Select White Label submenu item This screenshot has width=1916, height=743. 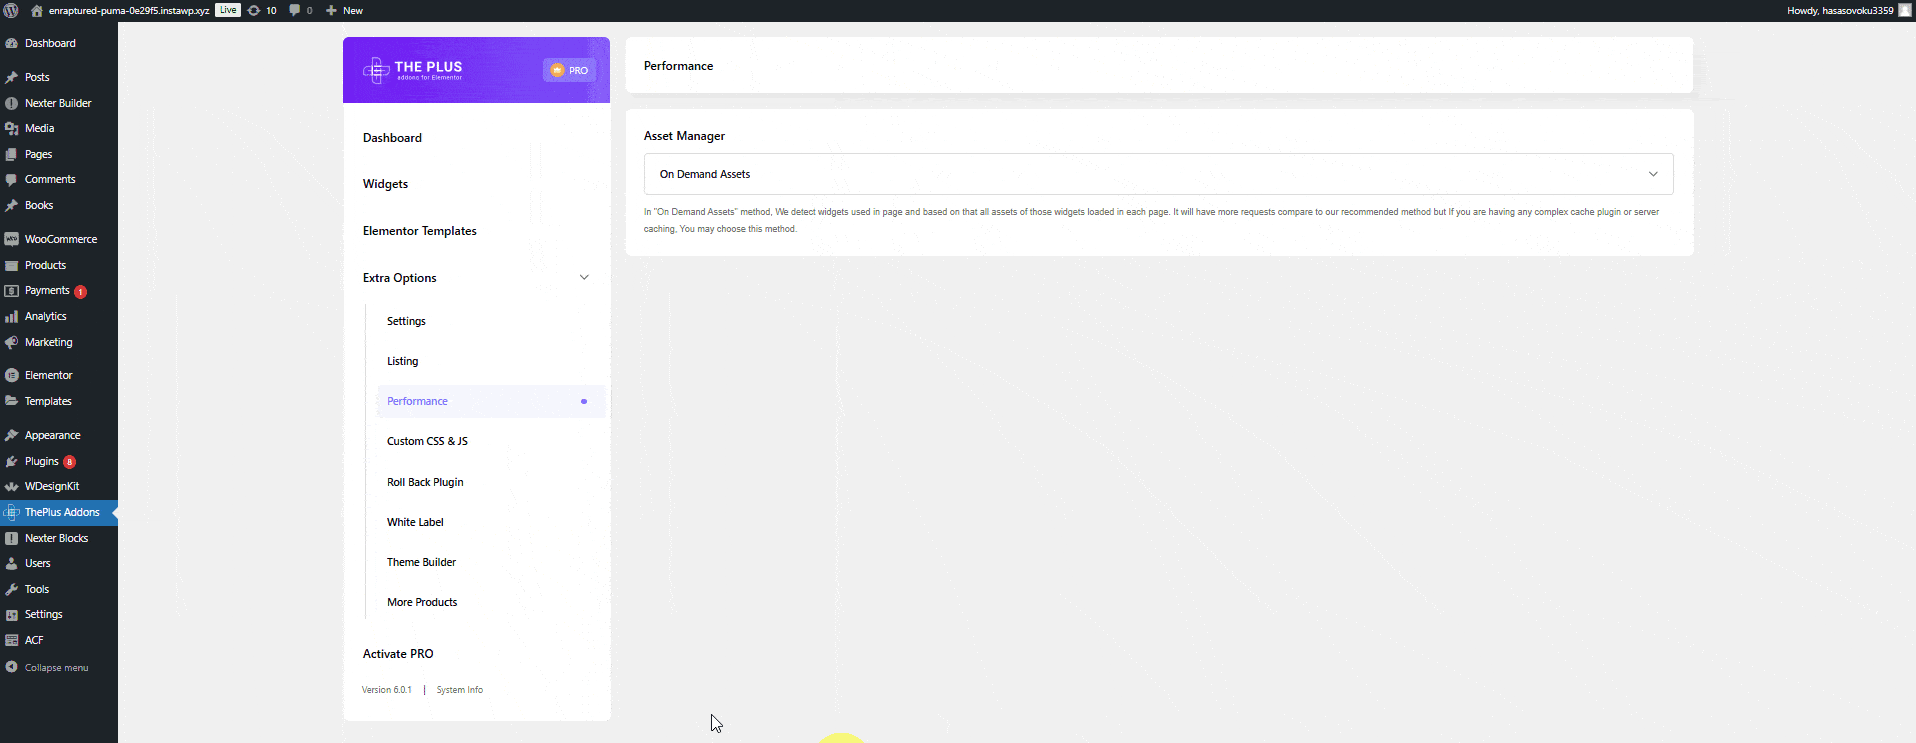[415, 522]
